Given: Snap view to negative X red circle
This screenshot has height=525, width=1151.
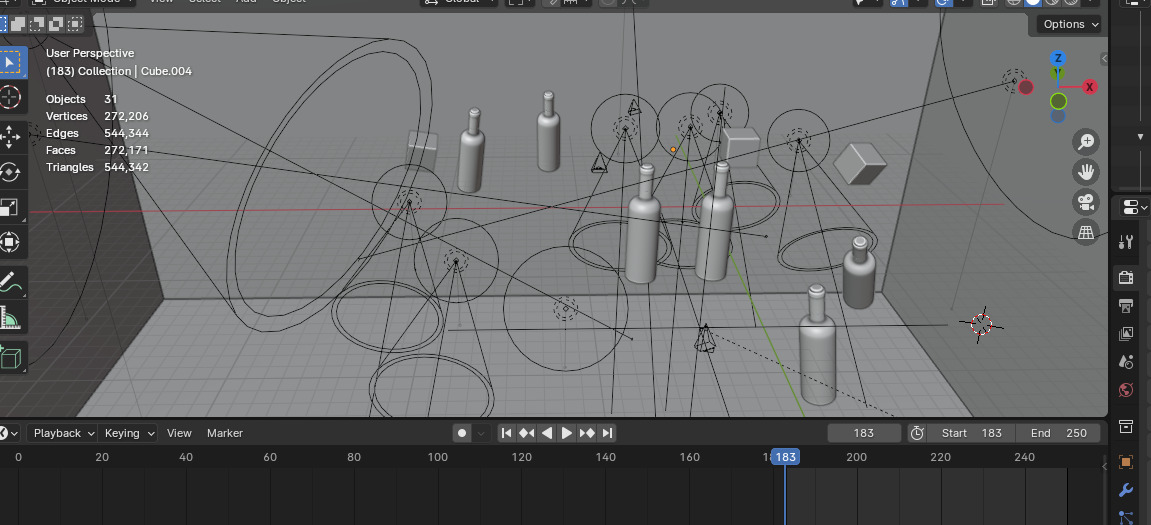Looking at the screenshot, I should [x=1026, y=87].
